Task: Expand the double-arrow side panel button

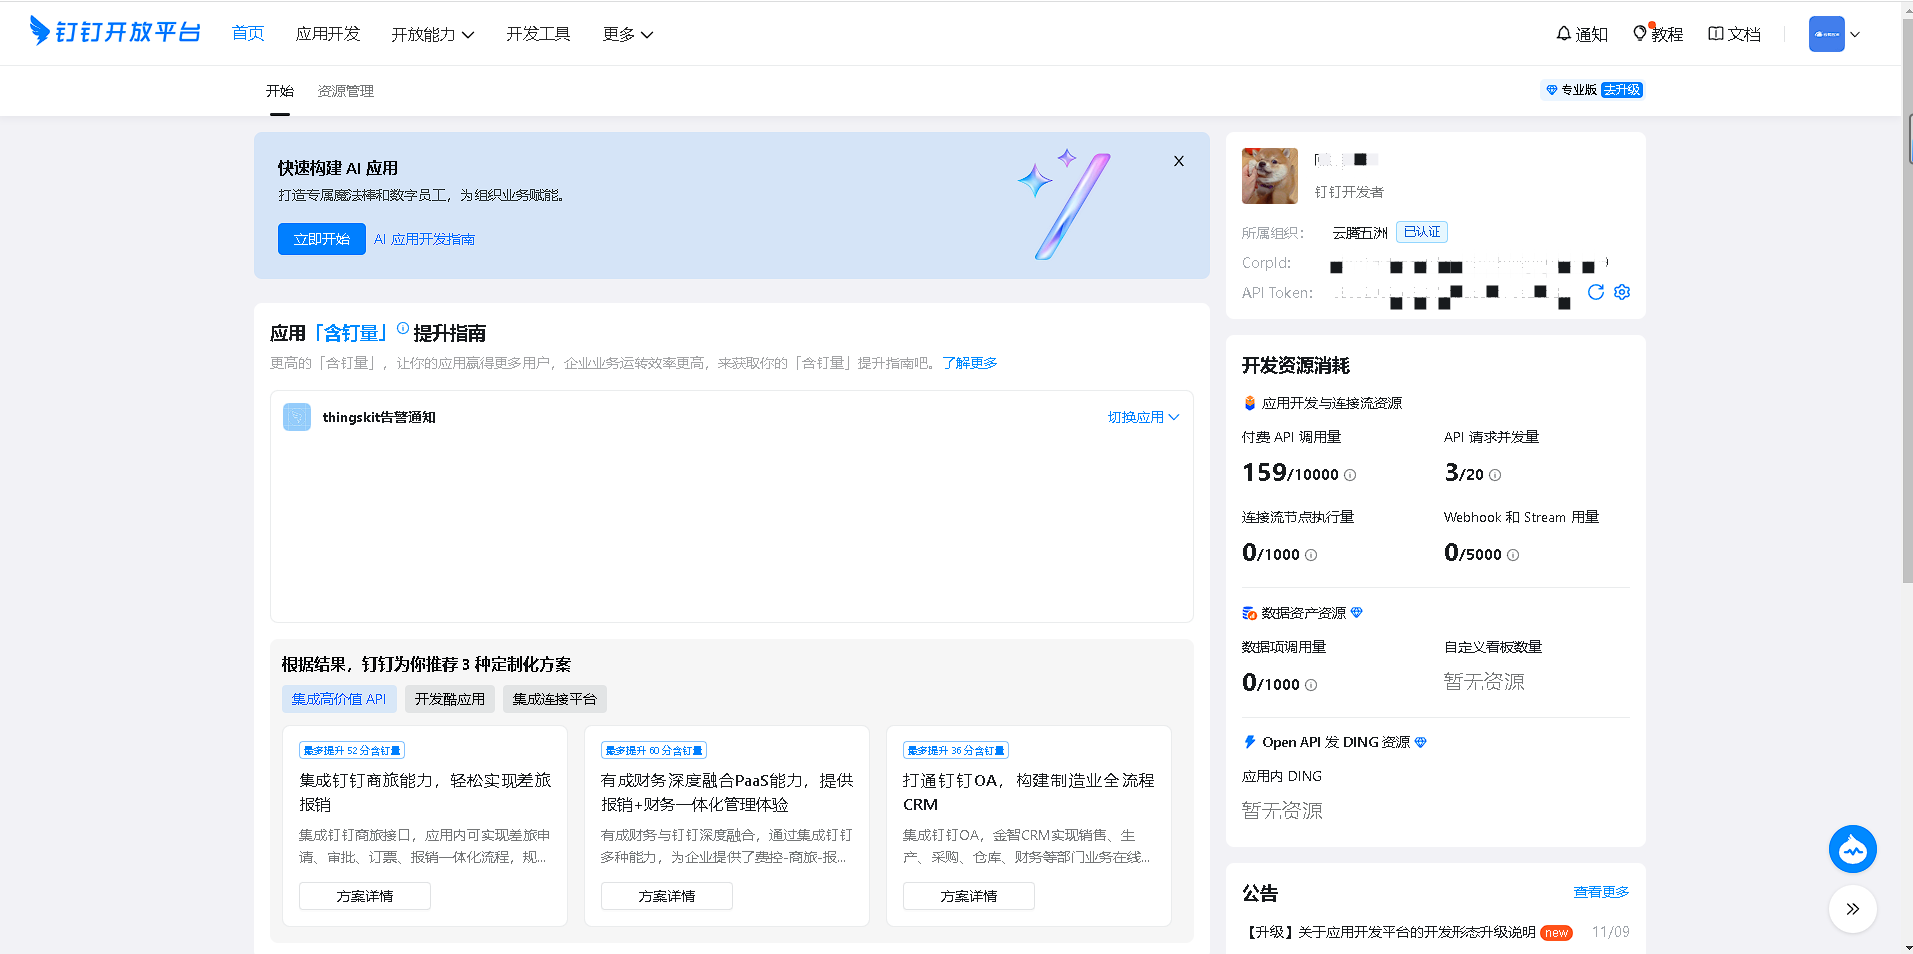Action: pyautogui.click(x=1852, y=909)
